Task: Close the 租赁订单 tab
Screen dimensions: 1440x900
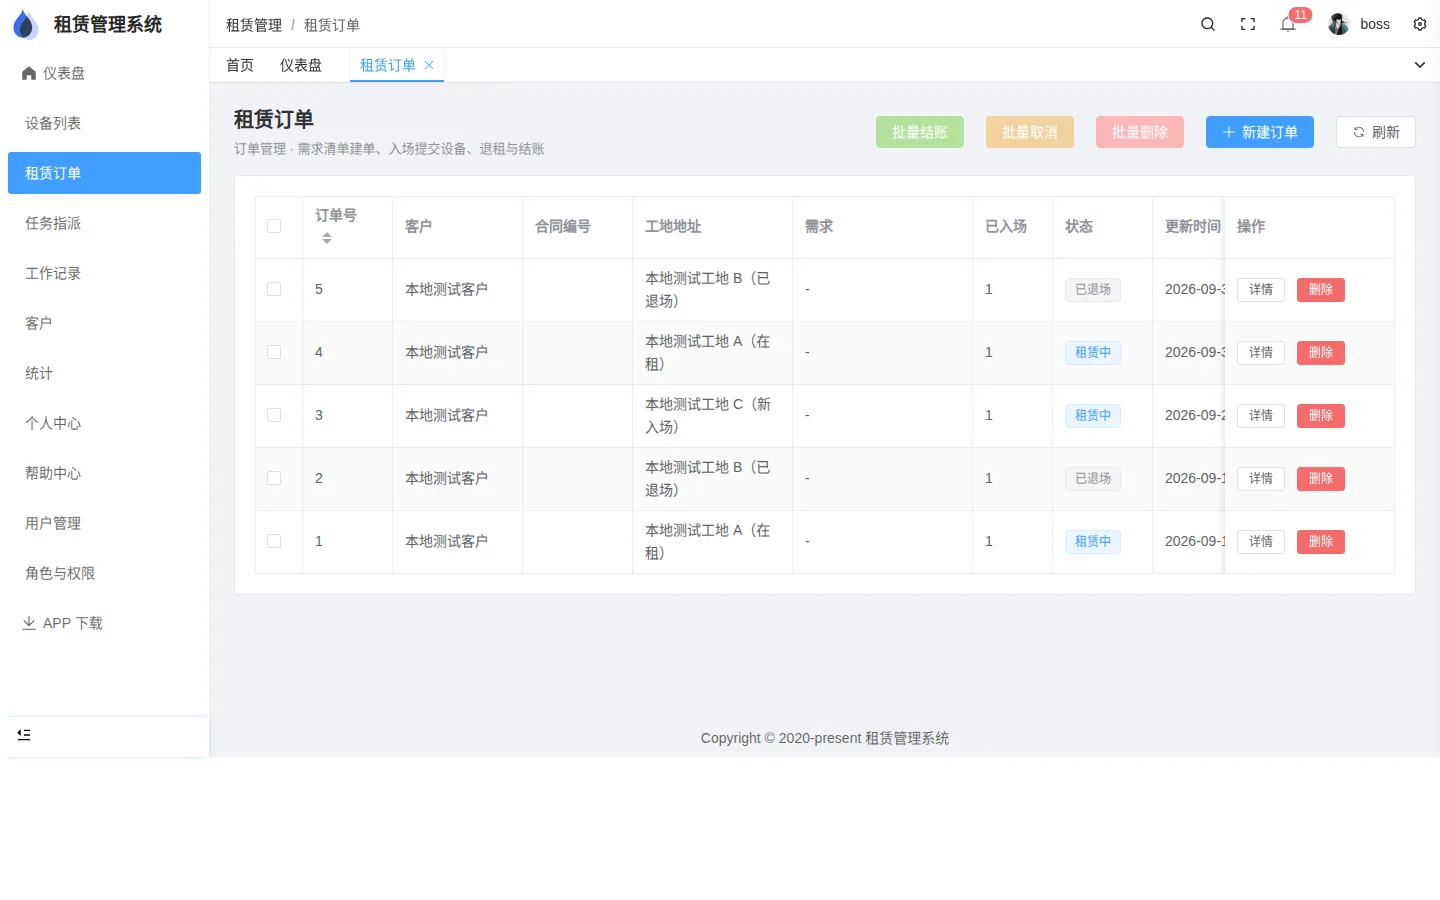Action: pyautogui.click(x=429, y=65)
